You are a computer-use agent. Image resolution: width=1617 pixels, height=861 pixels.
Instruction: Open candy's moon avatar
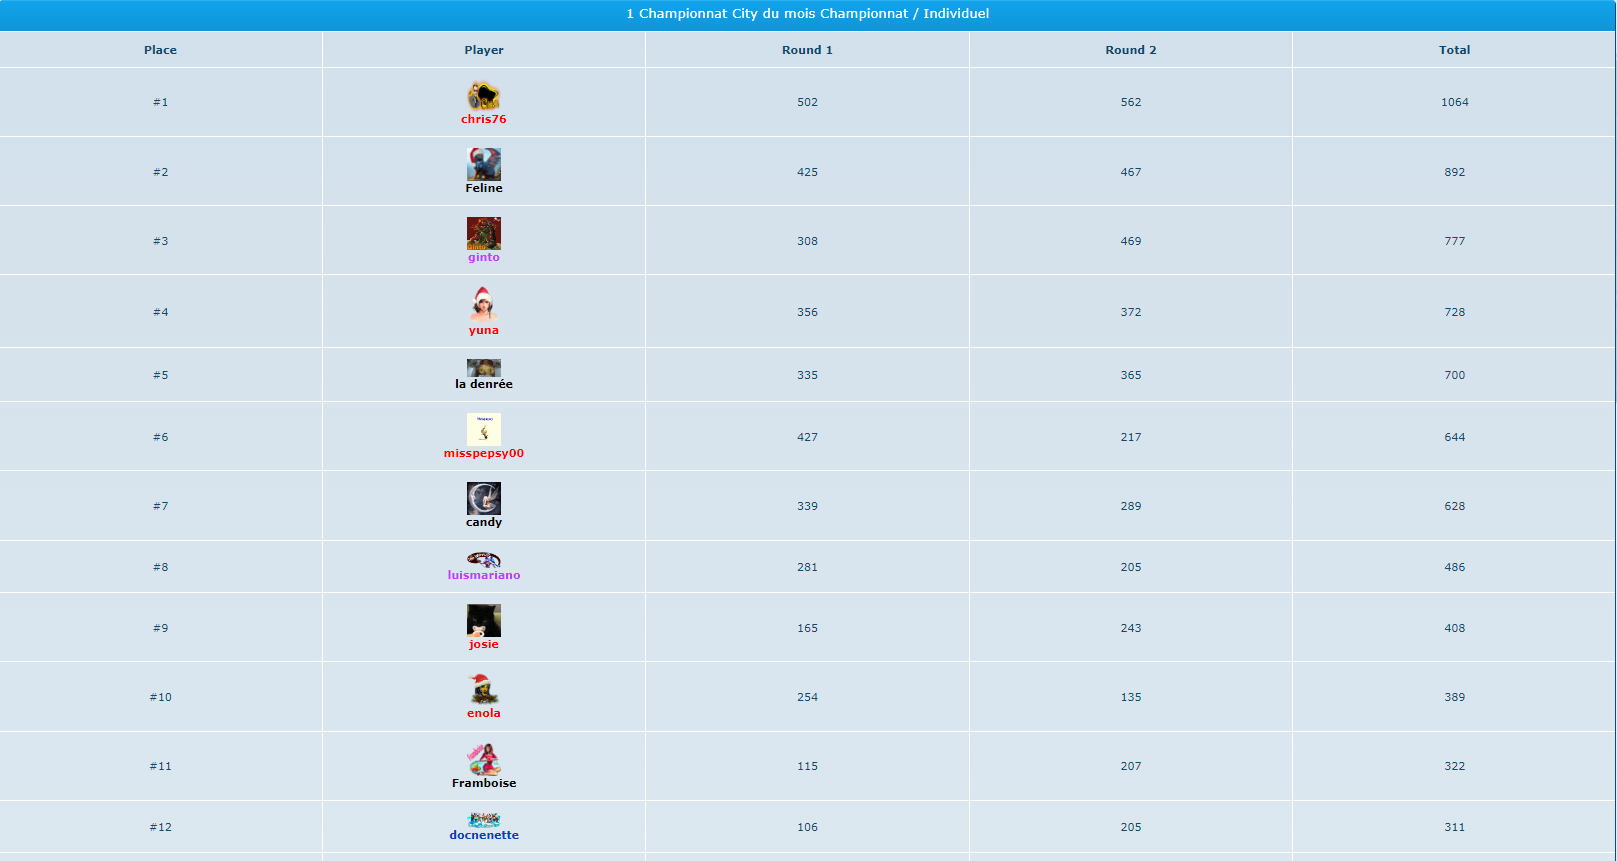pyautogui.click(x=483, y=498)
